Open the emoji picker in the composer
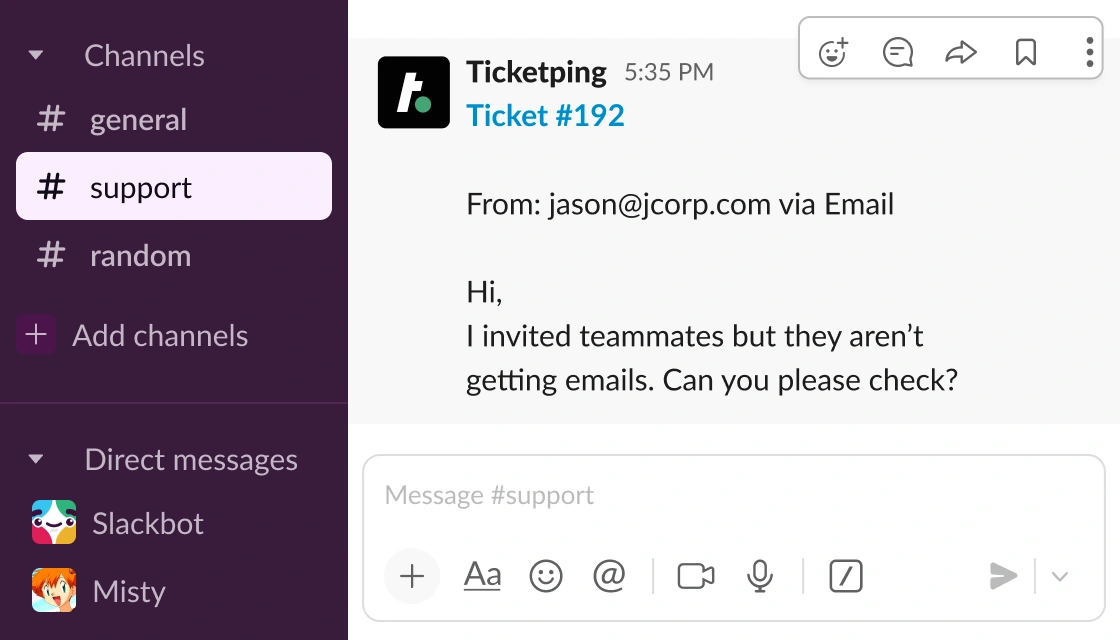Image resolution: width=1120 pixels, height=640 pixels. point(546,576)
